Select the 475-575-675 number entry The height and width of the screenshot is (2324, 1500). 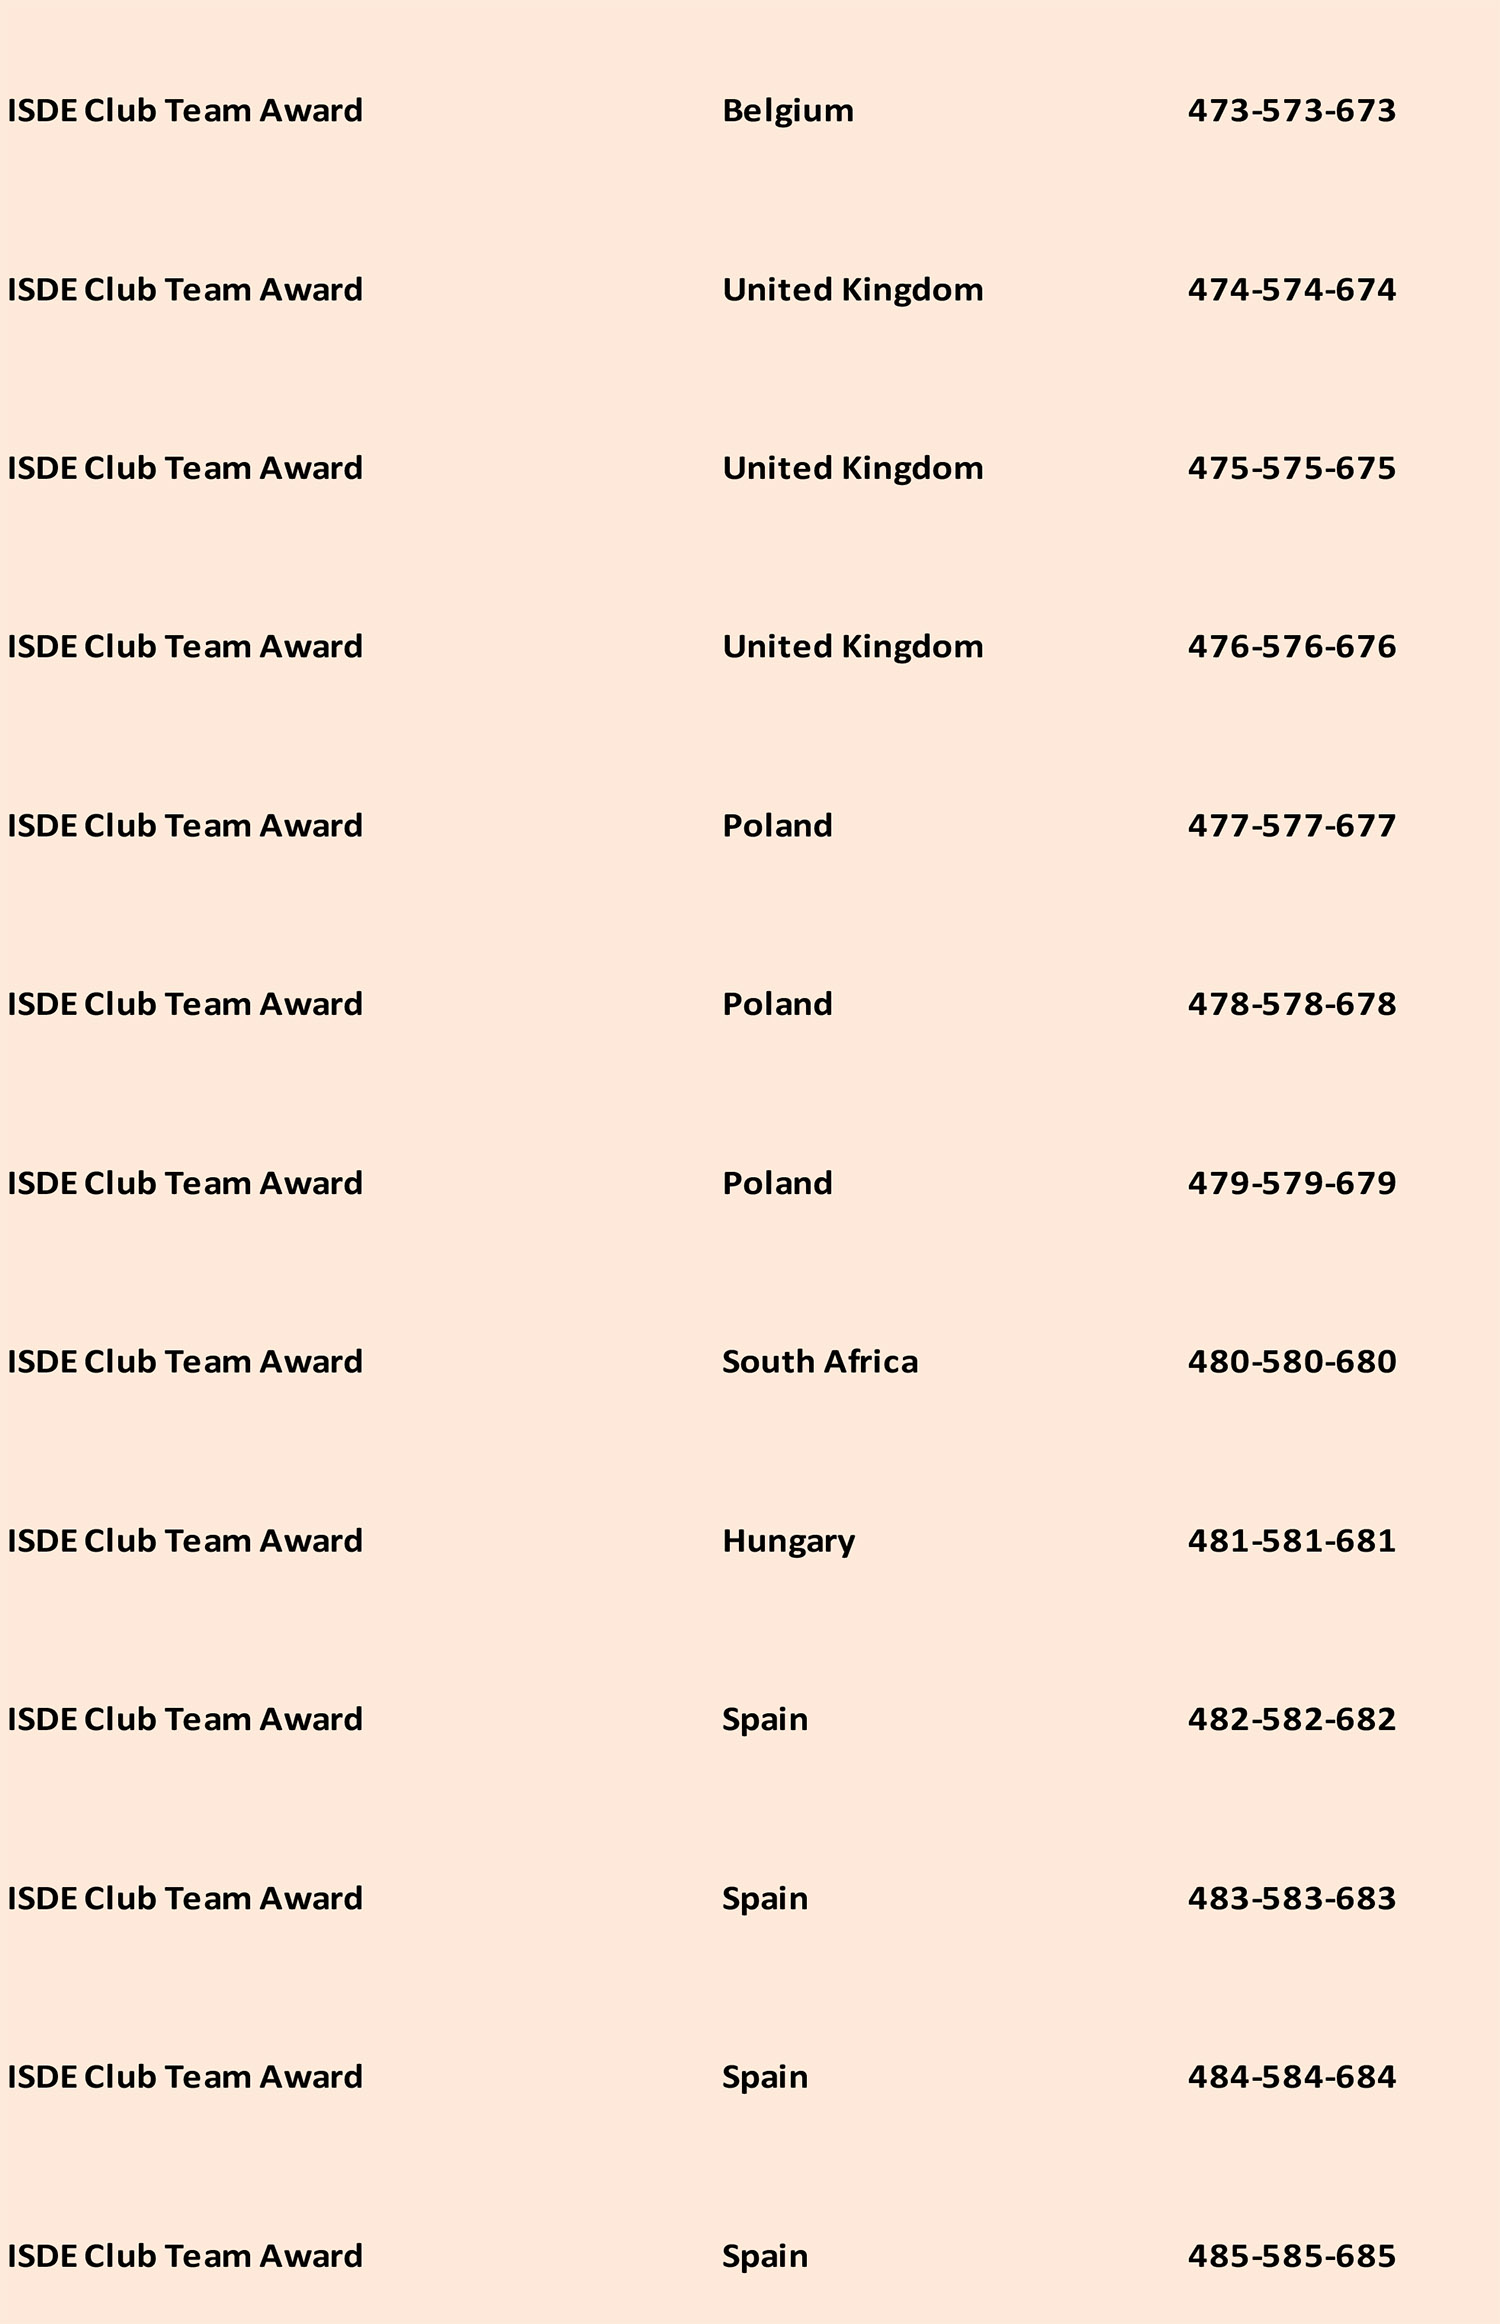point(1291,468)
